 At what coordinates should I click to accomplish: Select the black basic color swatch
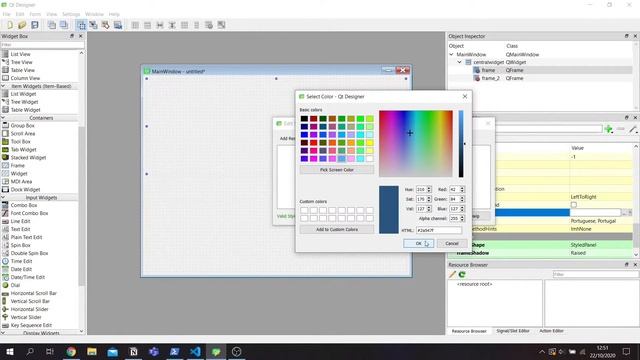coord(304,119)
